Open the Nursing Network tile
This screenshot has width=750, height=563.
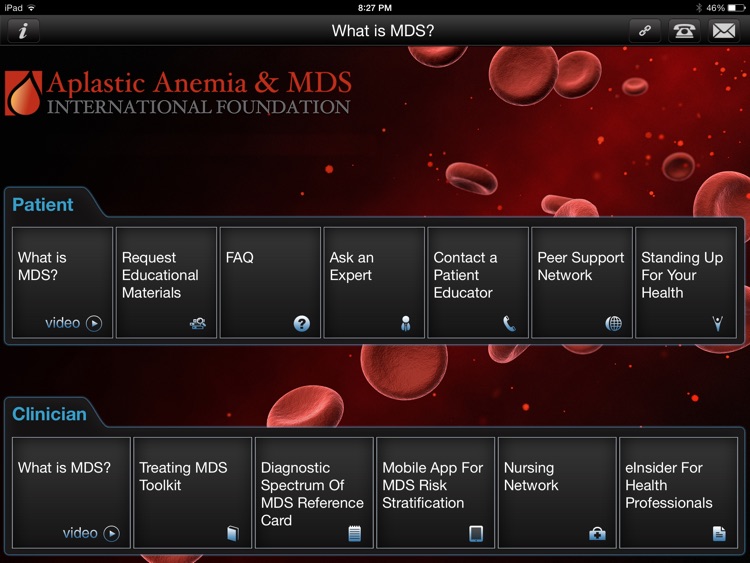tap(557, 492)
